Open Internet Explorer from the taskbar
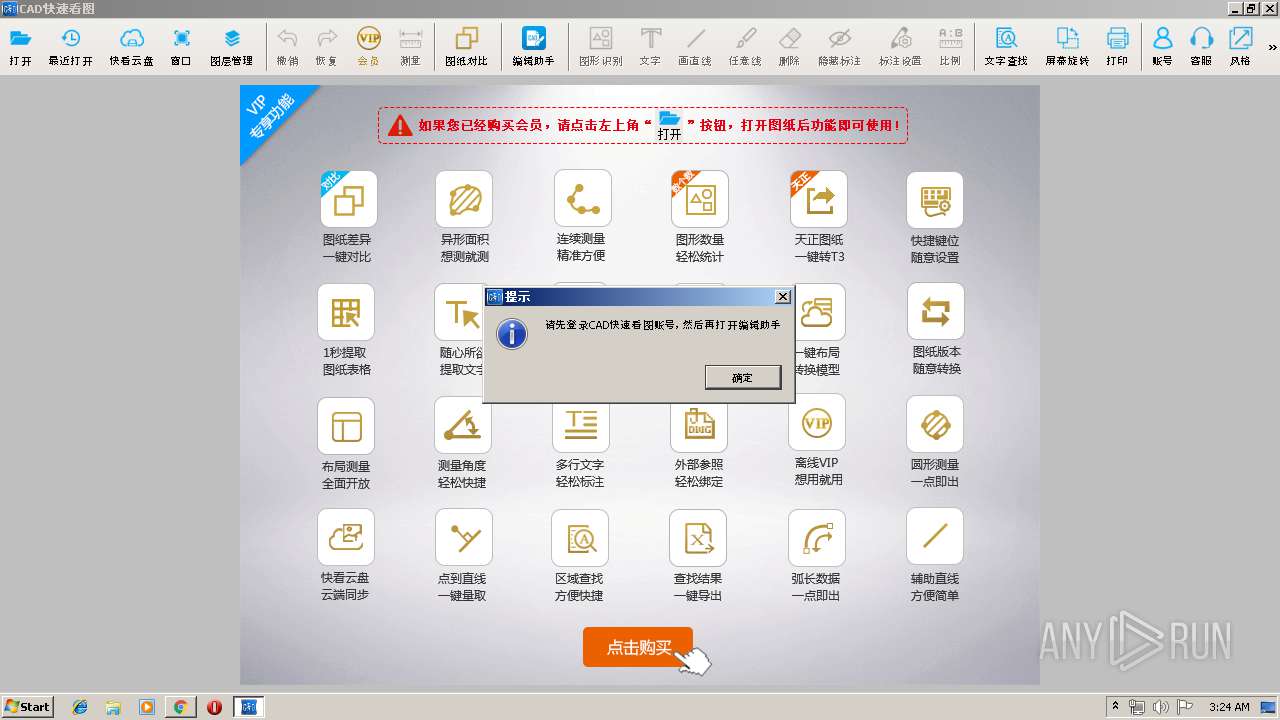 (80, 707)
